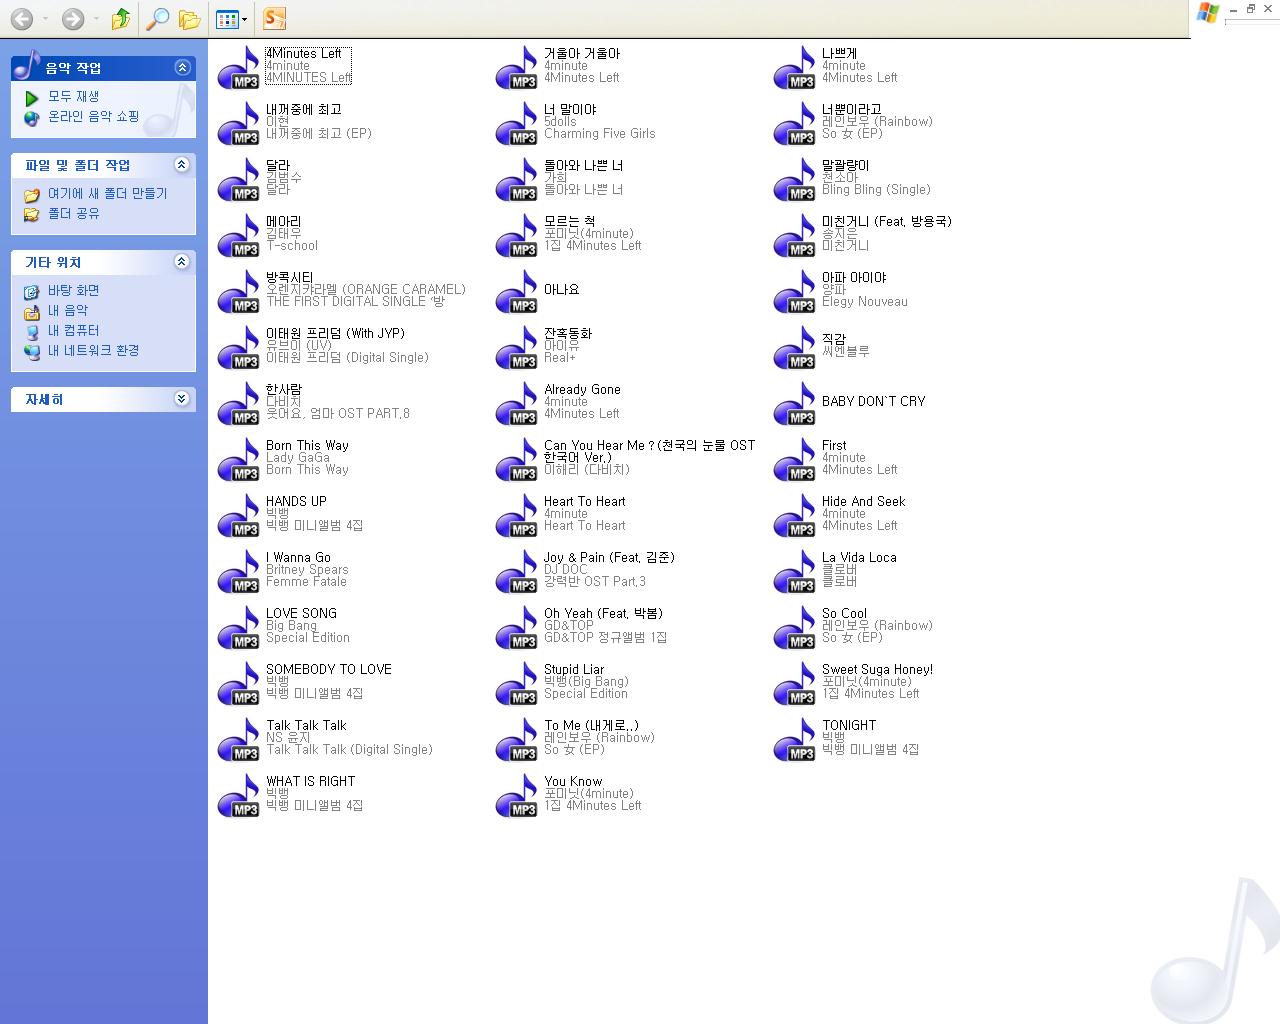
Task: Select the TONIGHT MP3 icon
Action: pyautogui.click(x=795, y=739)
